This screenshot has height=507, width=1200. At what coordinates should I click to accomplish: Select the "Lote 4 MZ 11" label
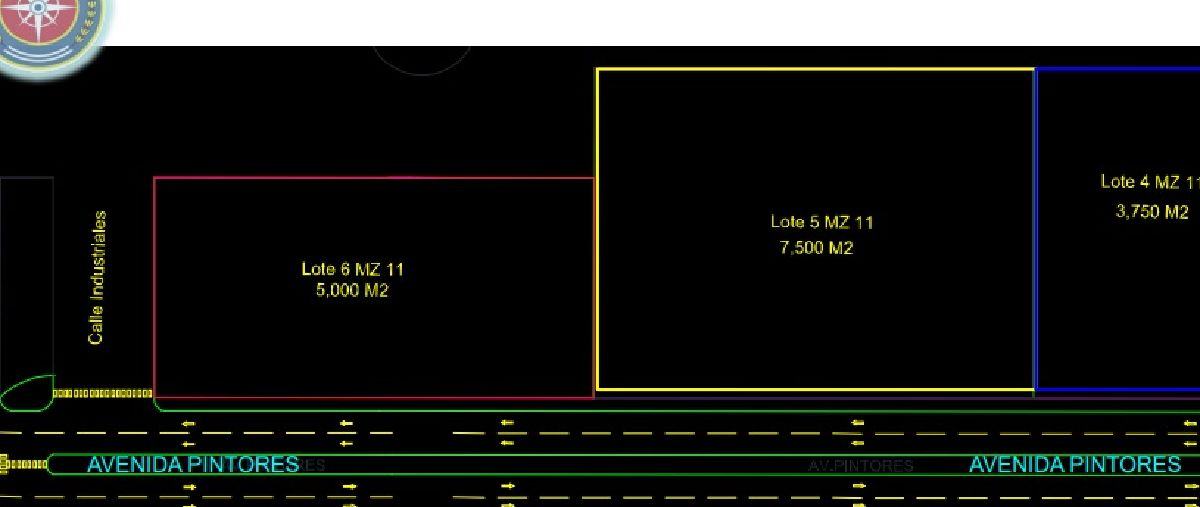click(x=1148, y=182)
